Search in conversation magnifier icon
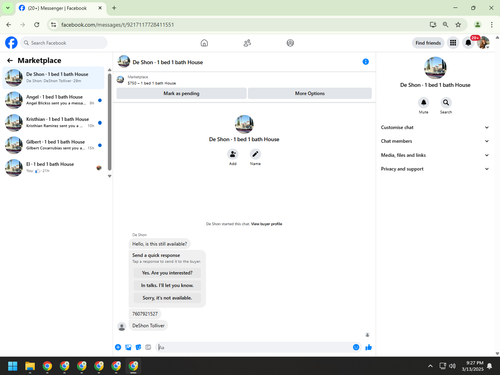The width and height of the screenshot is (500, 375). click(x=446, y=102)
